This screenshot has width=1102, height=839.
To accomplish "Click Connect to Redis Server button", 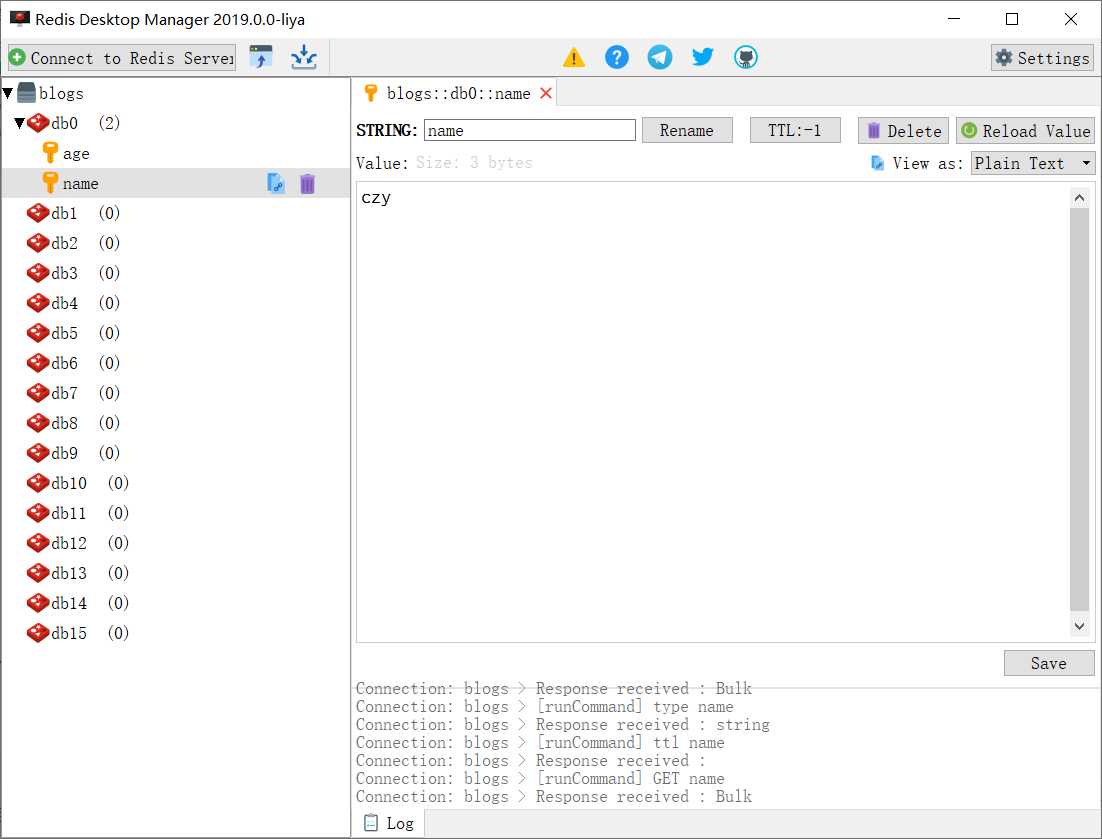I will click(122, 58).
